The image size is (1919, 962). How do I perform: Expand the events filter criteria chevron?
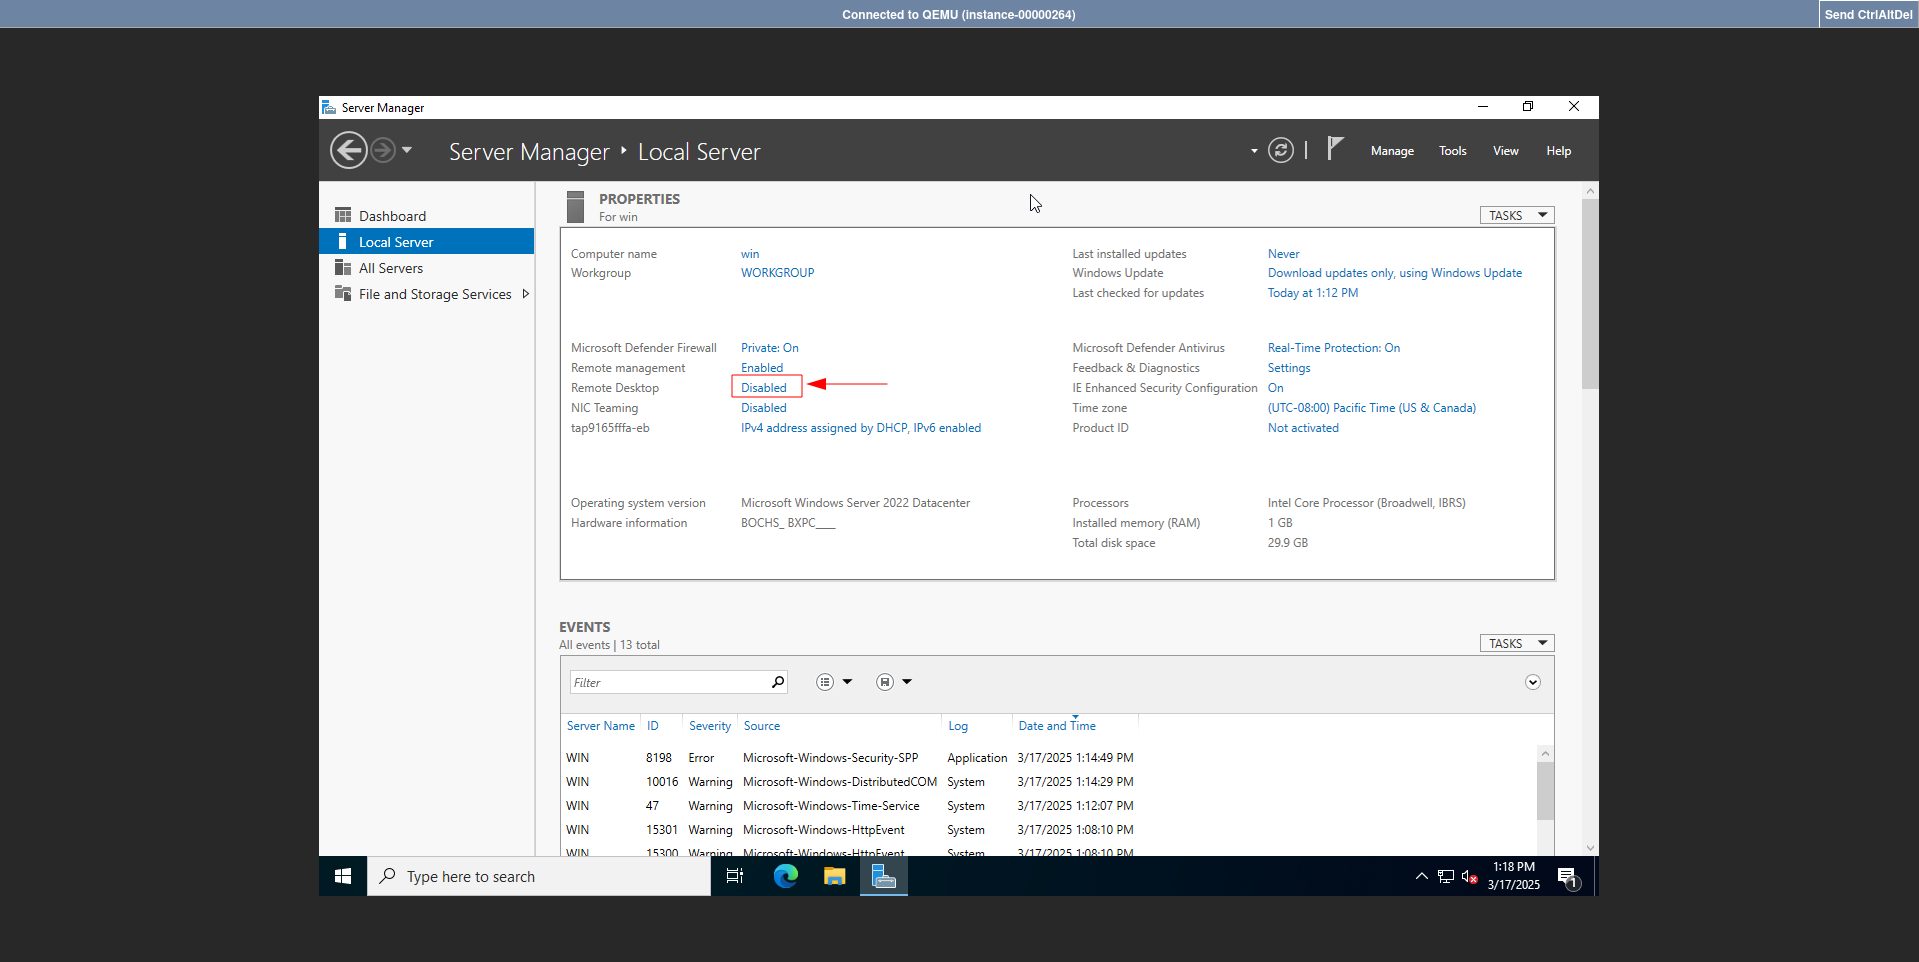tap(1533, 682)
